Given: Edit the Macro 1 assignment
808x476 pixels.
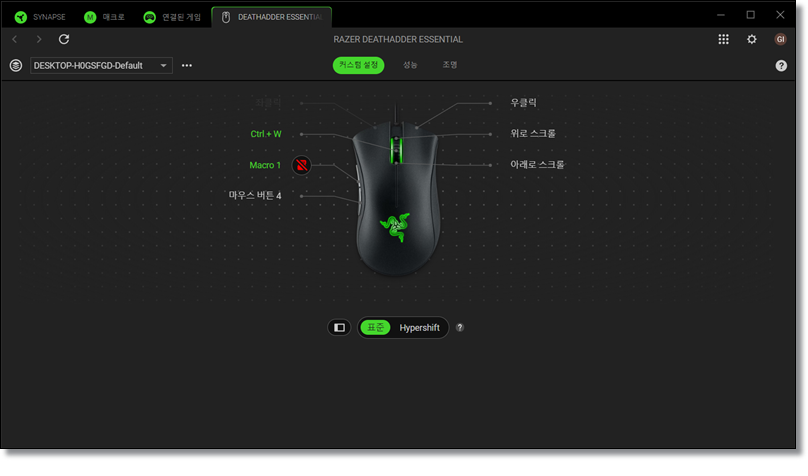Looking at the screenshot, I should [x=265, y=165].
